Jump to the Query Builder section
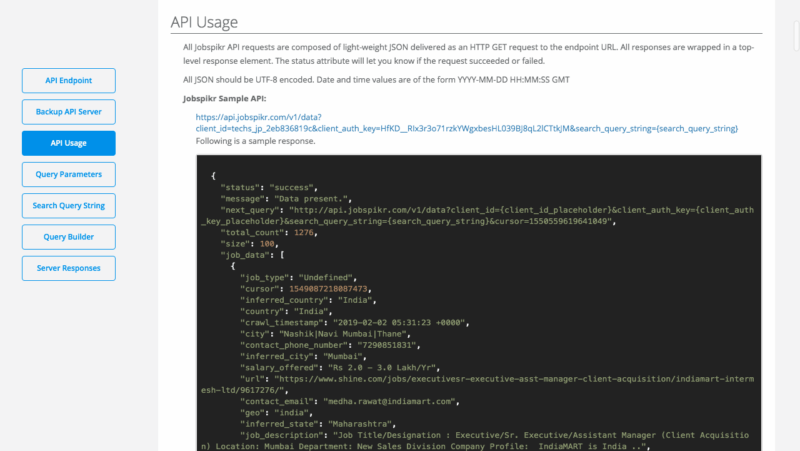The width and height of the screenshot is (800, 451). [68, 237]
